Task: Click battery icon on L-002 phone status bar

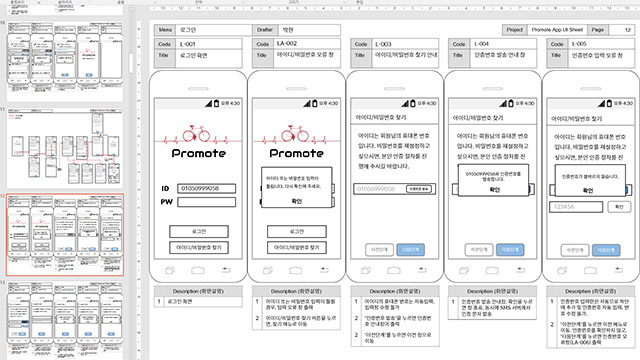Action: click(x=315, y=103)
